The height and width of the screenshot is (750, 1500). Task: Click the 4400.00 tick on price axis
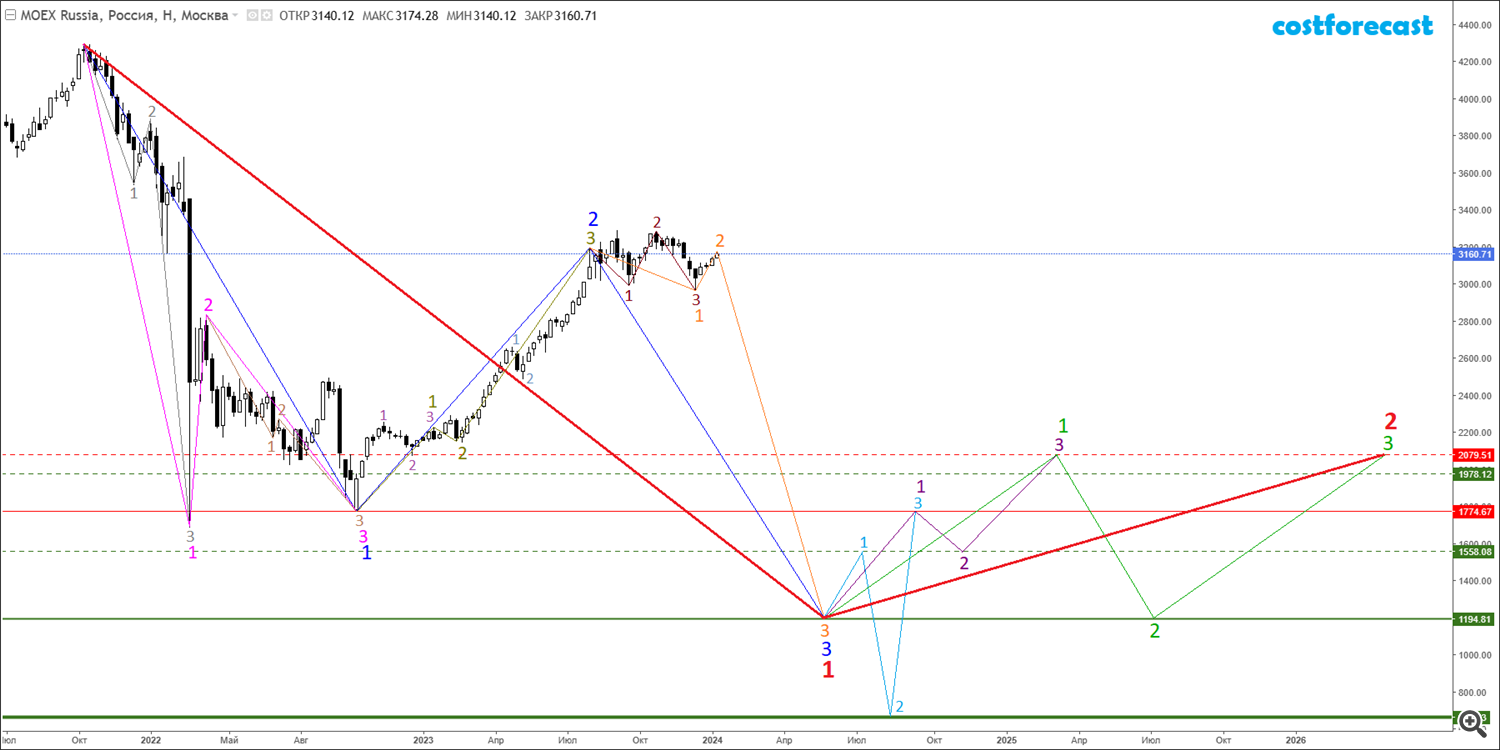1476,25
